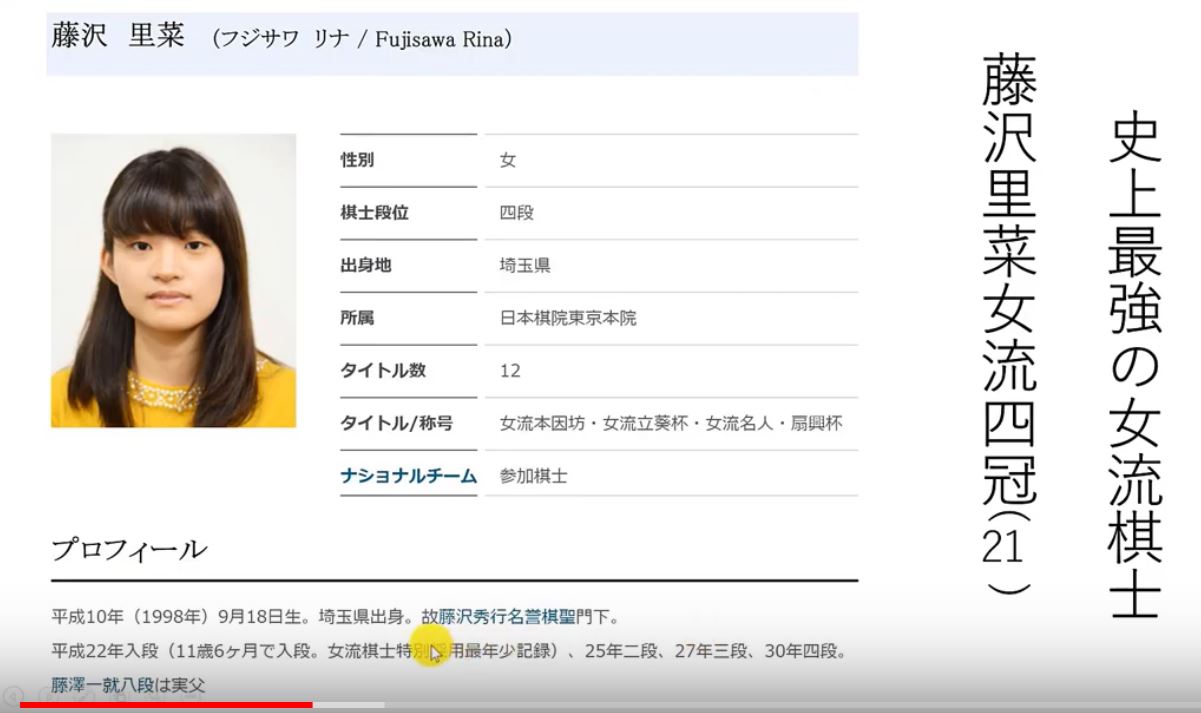
Task: Select the タイトル数 row label
Action: (383, 370)
